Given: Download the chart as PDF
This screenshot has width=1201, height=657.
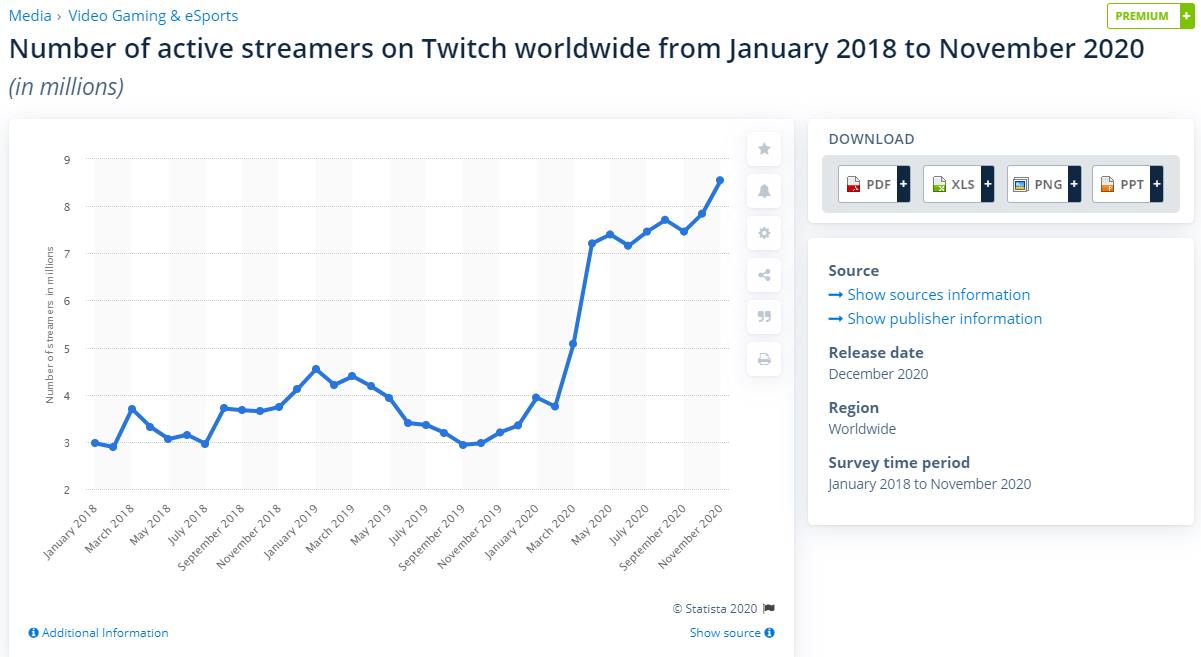Looking at the screenshot, I should point(874,184).
